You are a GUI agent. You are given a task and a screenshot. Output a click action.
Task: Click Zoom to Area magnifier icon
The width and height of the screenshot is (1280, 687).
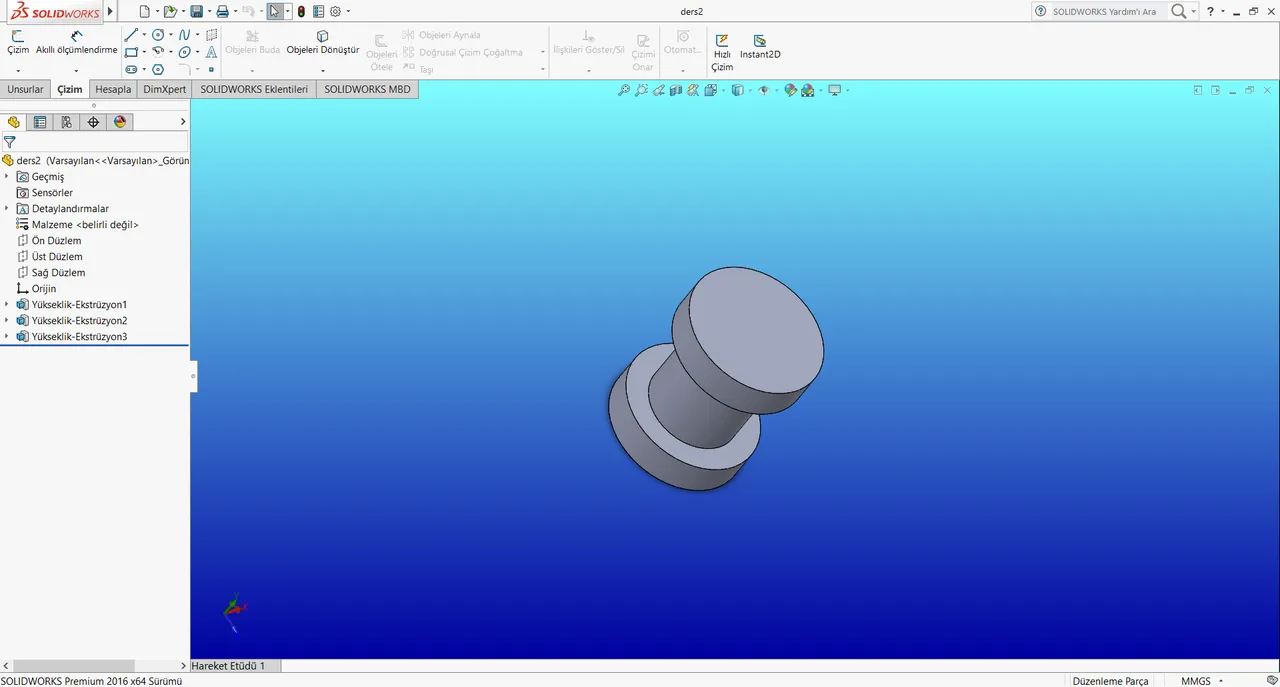(x=641, y=90)
